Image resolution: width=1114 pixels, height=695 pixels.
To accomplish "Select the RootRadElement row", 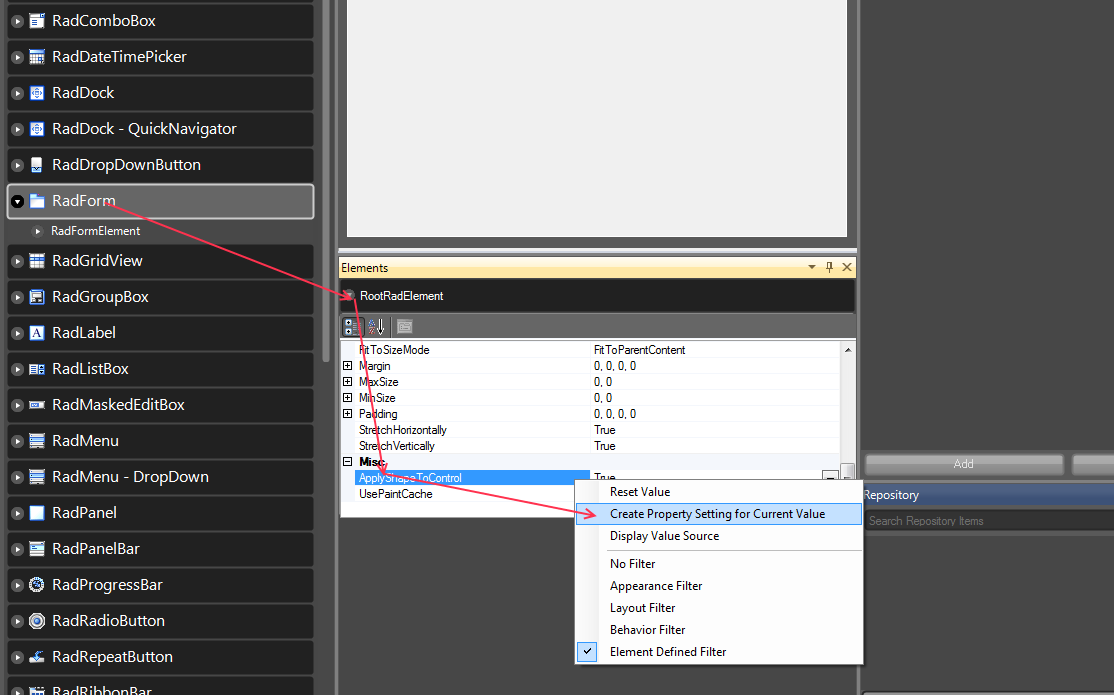I will (x=597, y=296).
